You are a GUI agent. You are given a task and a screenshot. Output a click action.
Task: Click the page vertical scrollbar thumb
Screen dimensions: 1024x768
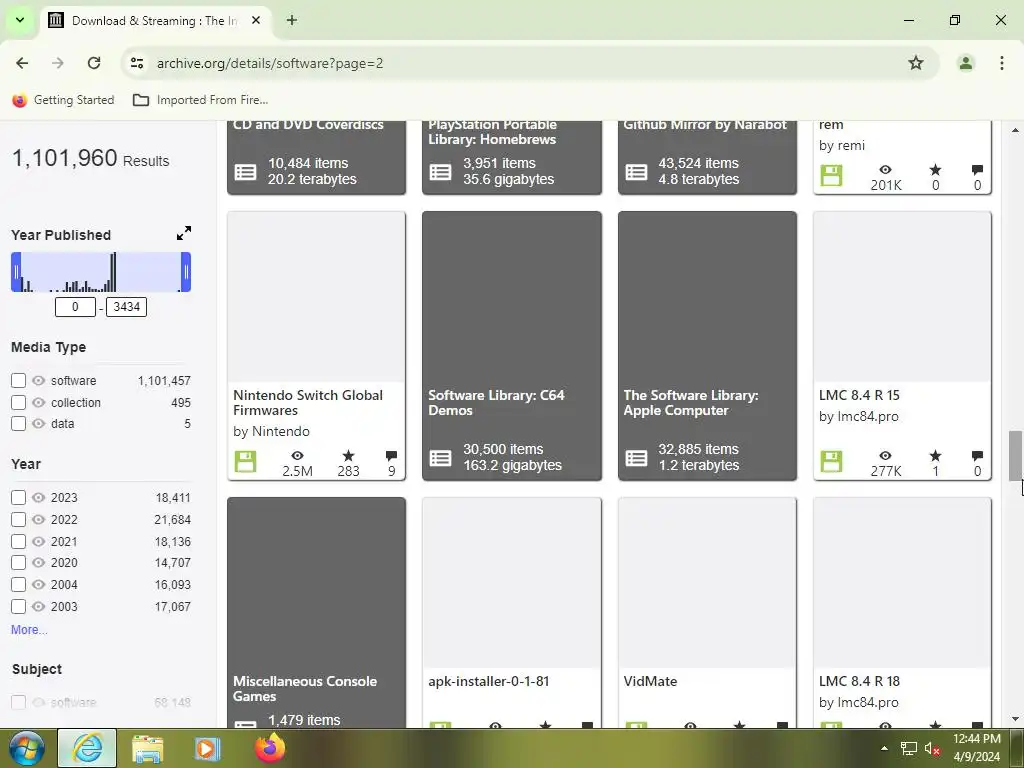point(1015,455)
